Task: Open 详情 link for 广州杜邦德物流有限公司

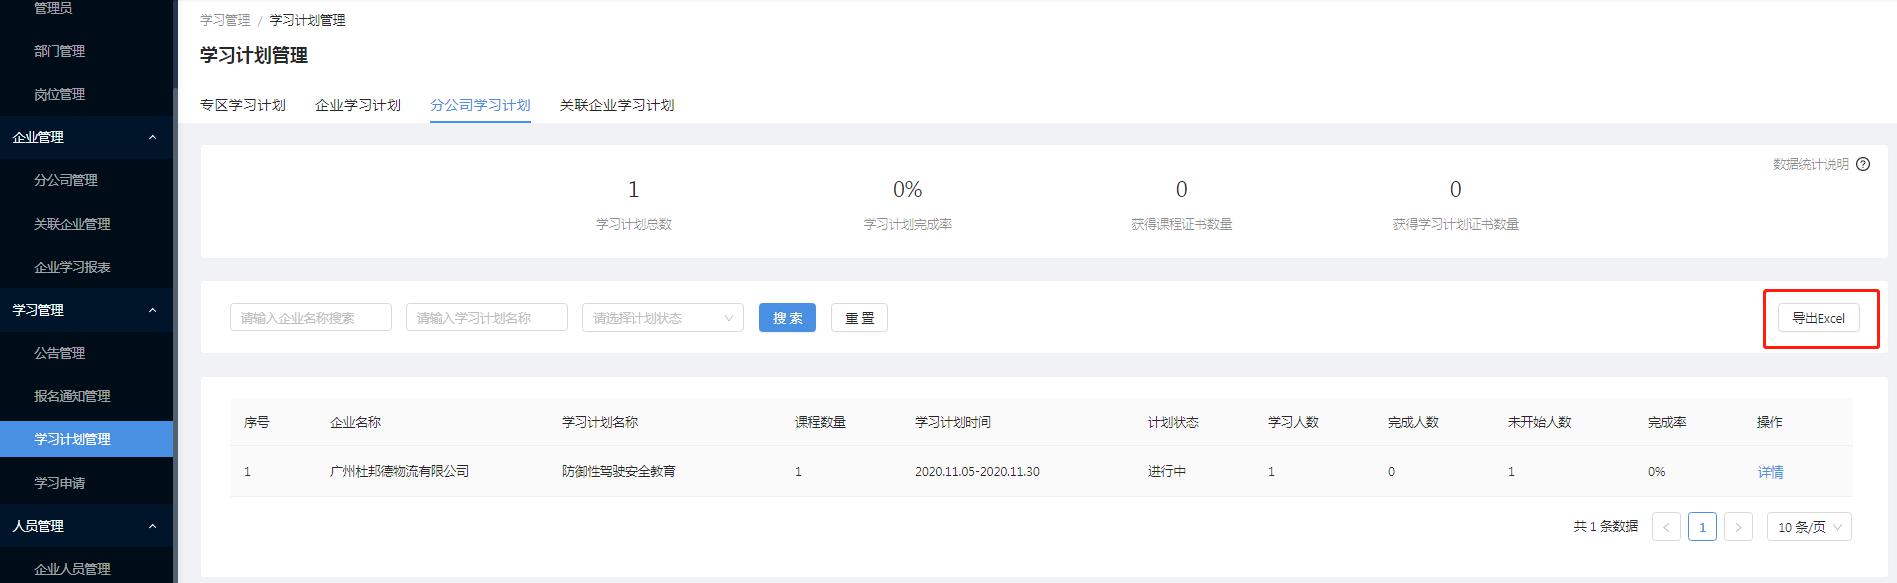Action: 1770,472
